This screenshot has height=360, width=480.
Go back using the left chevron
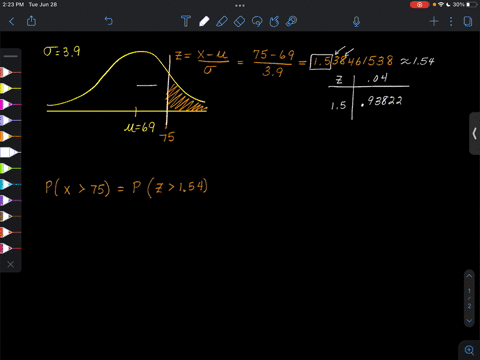tap(12, 22)
